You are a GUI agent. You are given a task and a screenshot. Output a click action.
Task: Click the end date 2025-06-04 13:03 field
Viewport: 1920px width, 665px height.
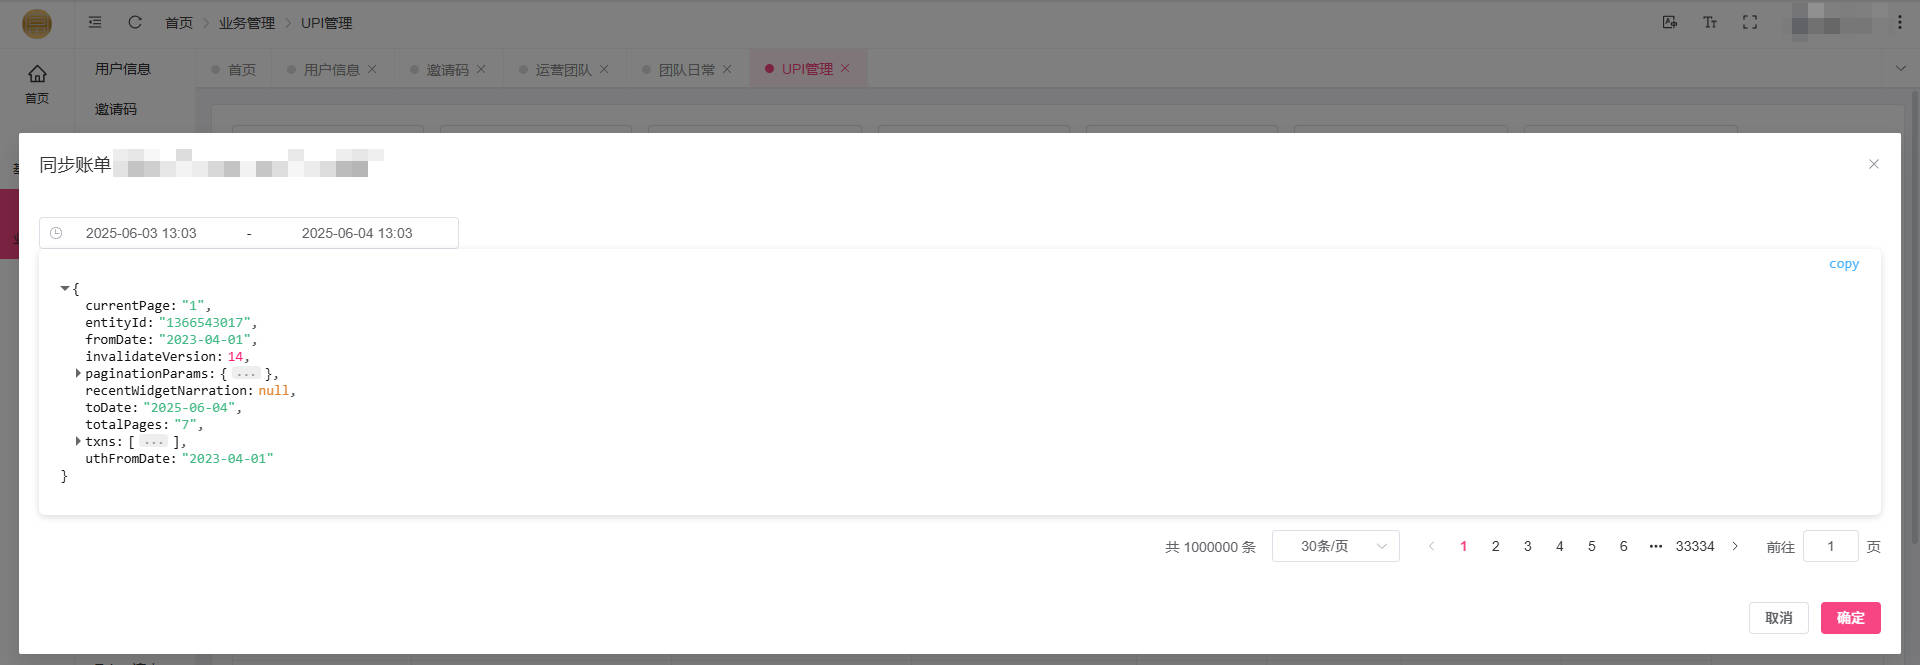(357, 233)
